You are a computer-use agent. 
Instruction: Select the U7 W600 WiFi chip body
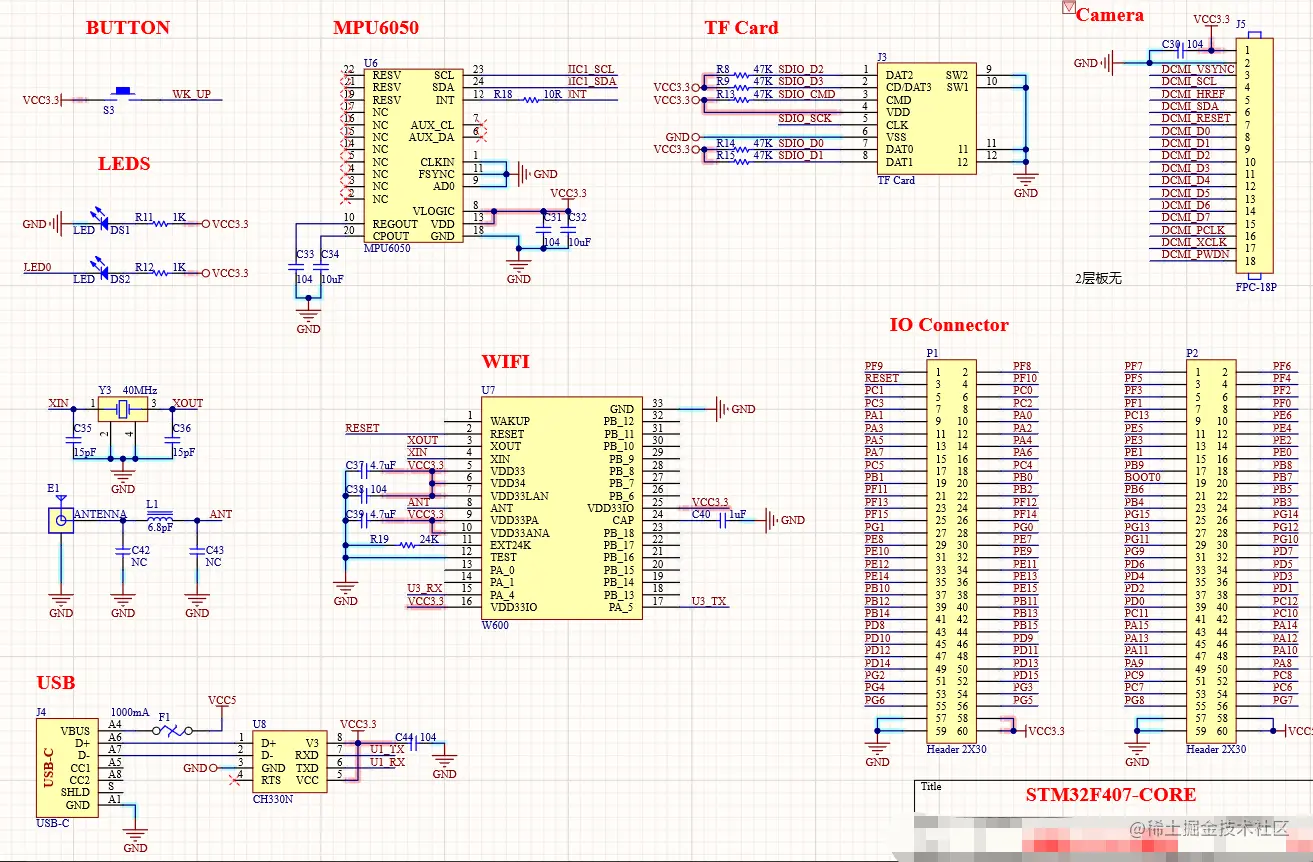click(x=562, y=508)
